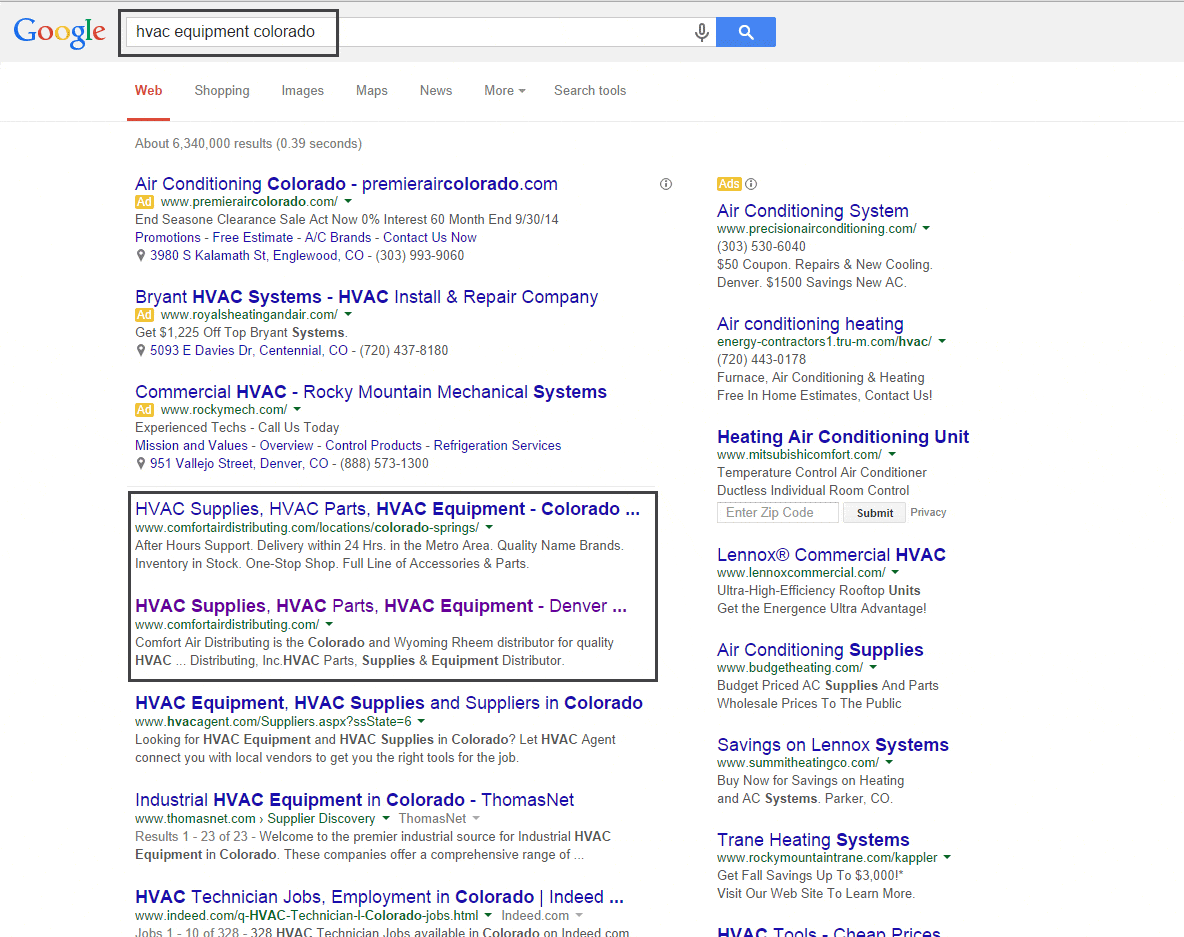
Task: Open dropdown beside hvacagent.com URL
Action: coord(421,721)
